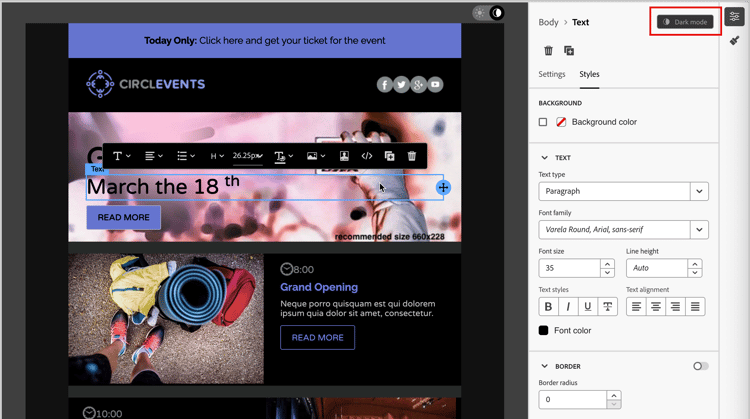The image size is (750, 419).
Task: Click the blue move handle beside text block
Action: pos(443,187)
